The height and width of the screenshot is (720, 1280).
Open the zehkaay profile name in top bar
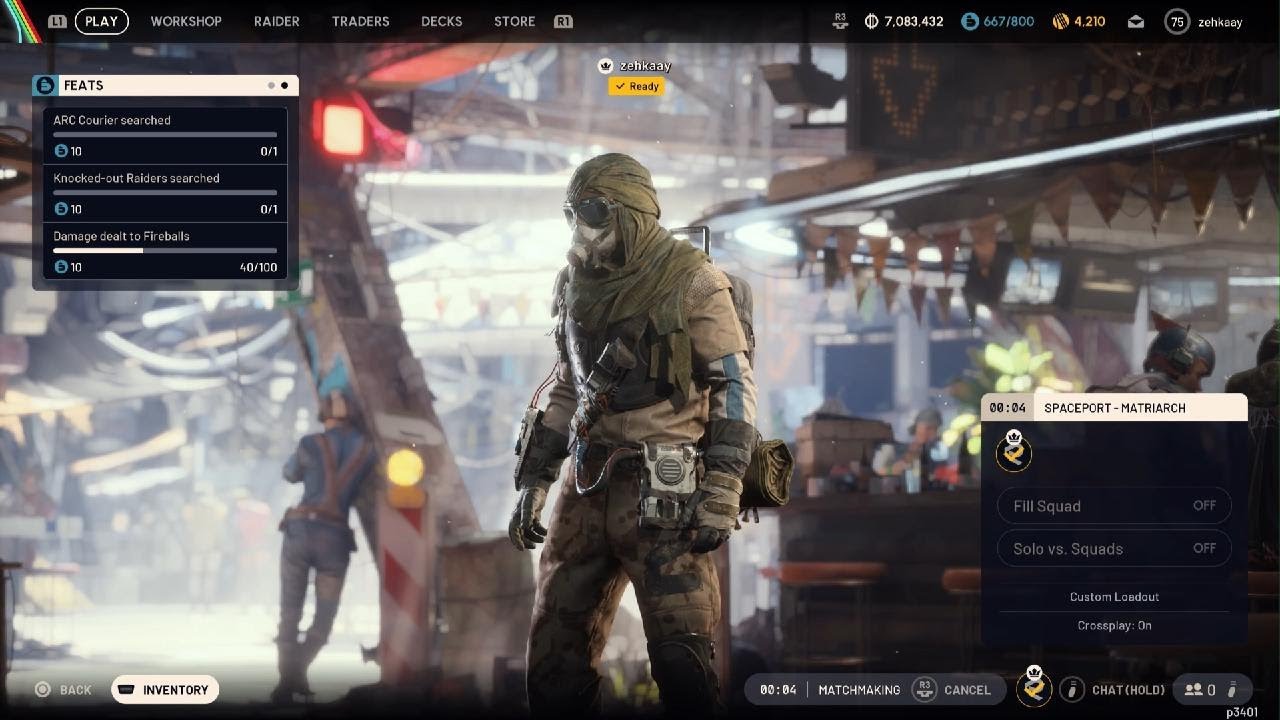1220,22
